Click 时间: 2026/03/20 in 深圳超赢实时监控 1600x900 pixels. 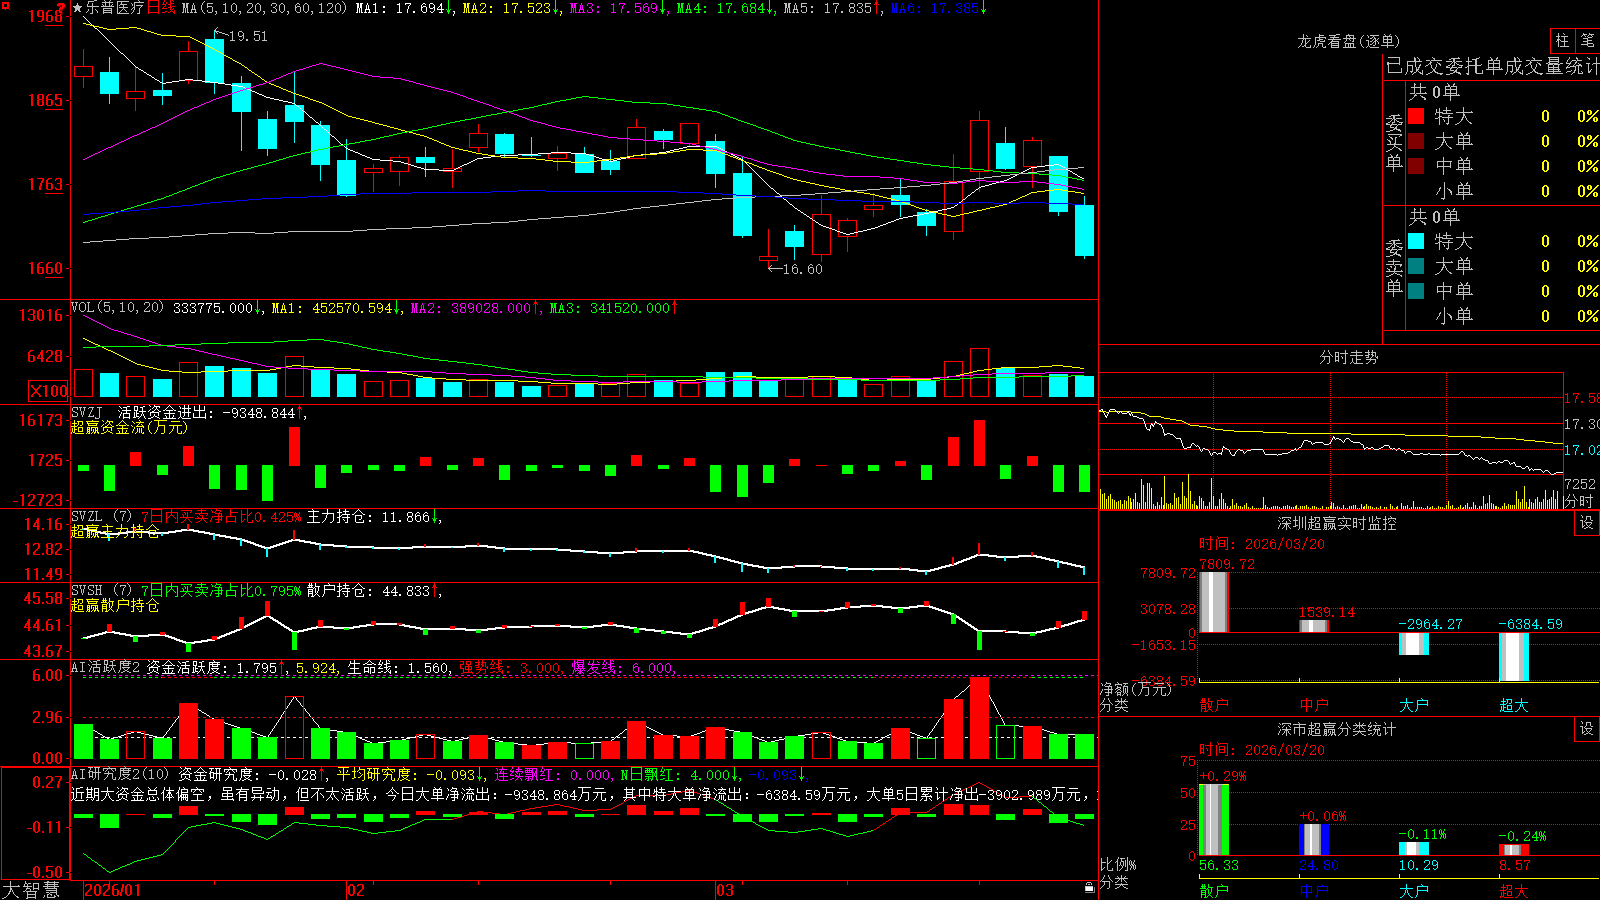tap(1261, 544)
